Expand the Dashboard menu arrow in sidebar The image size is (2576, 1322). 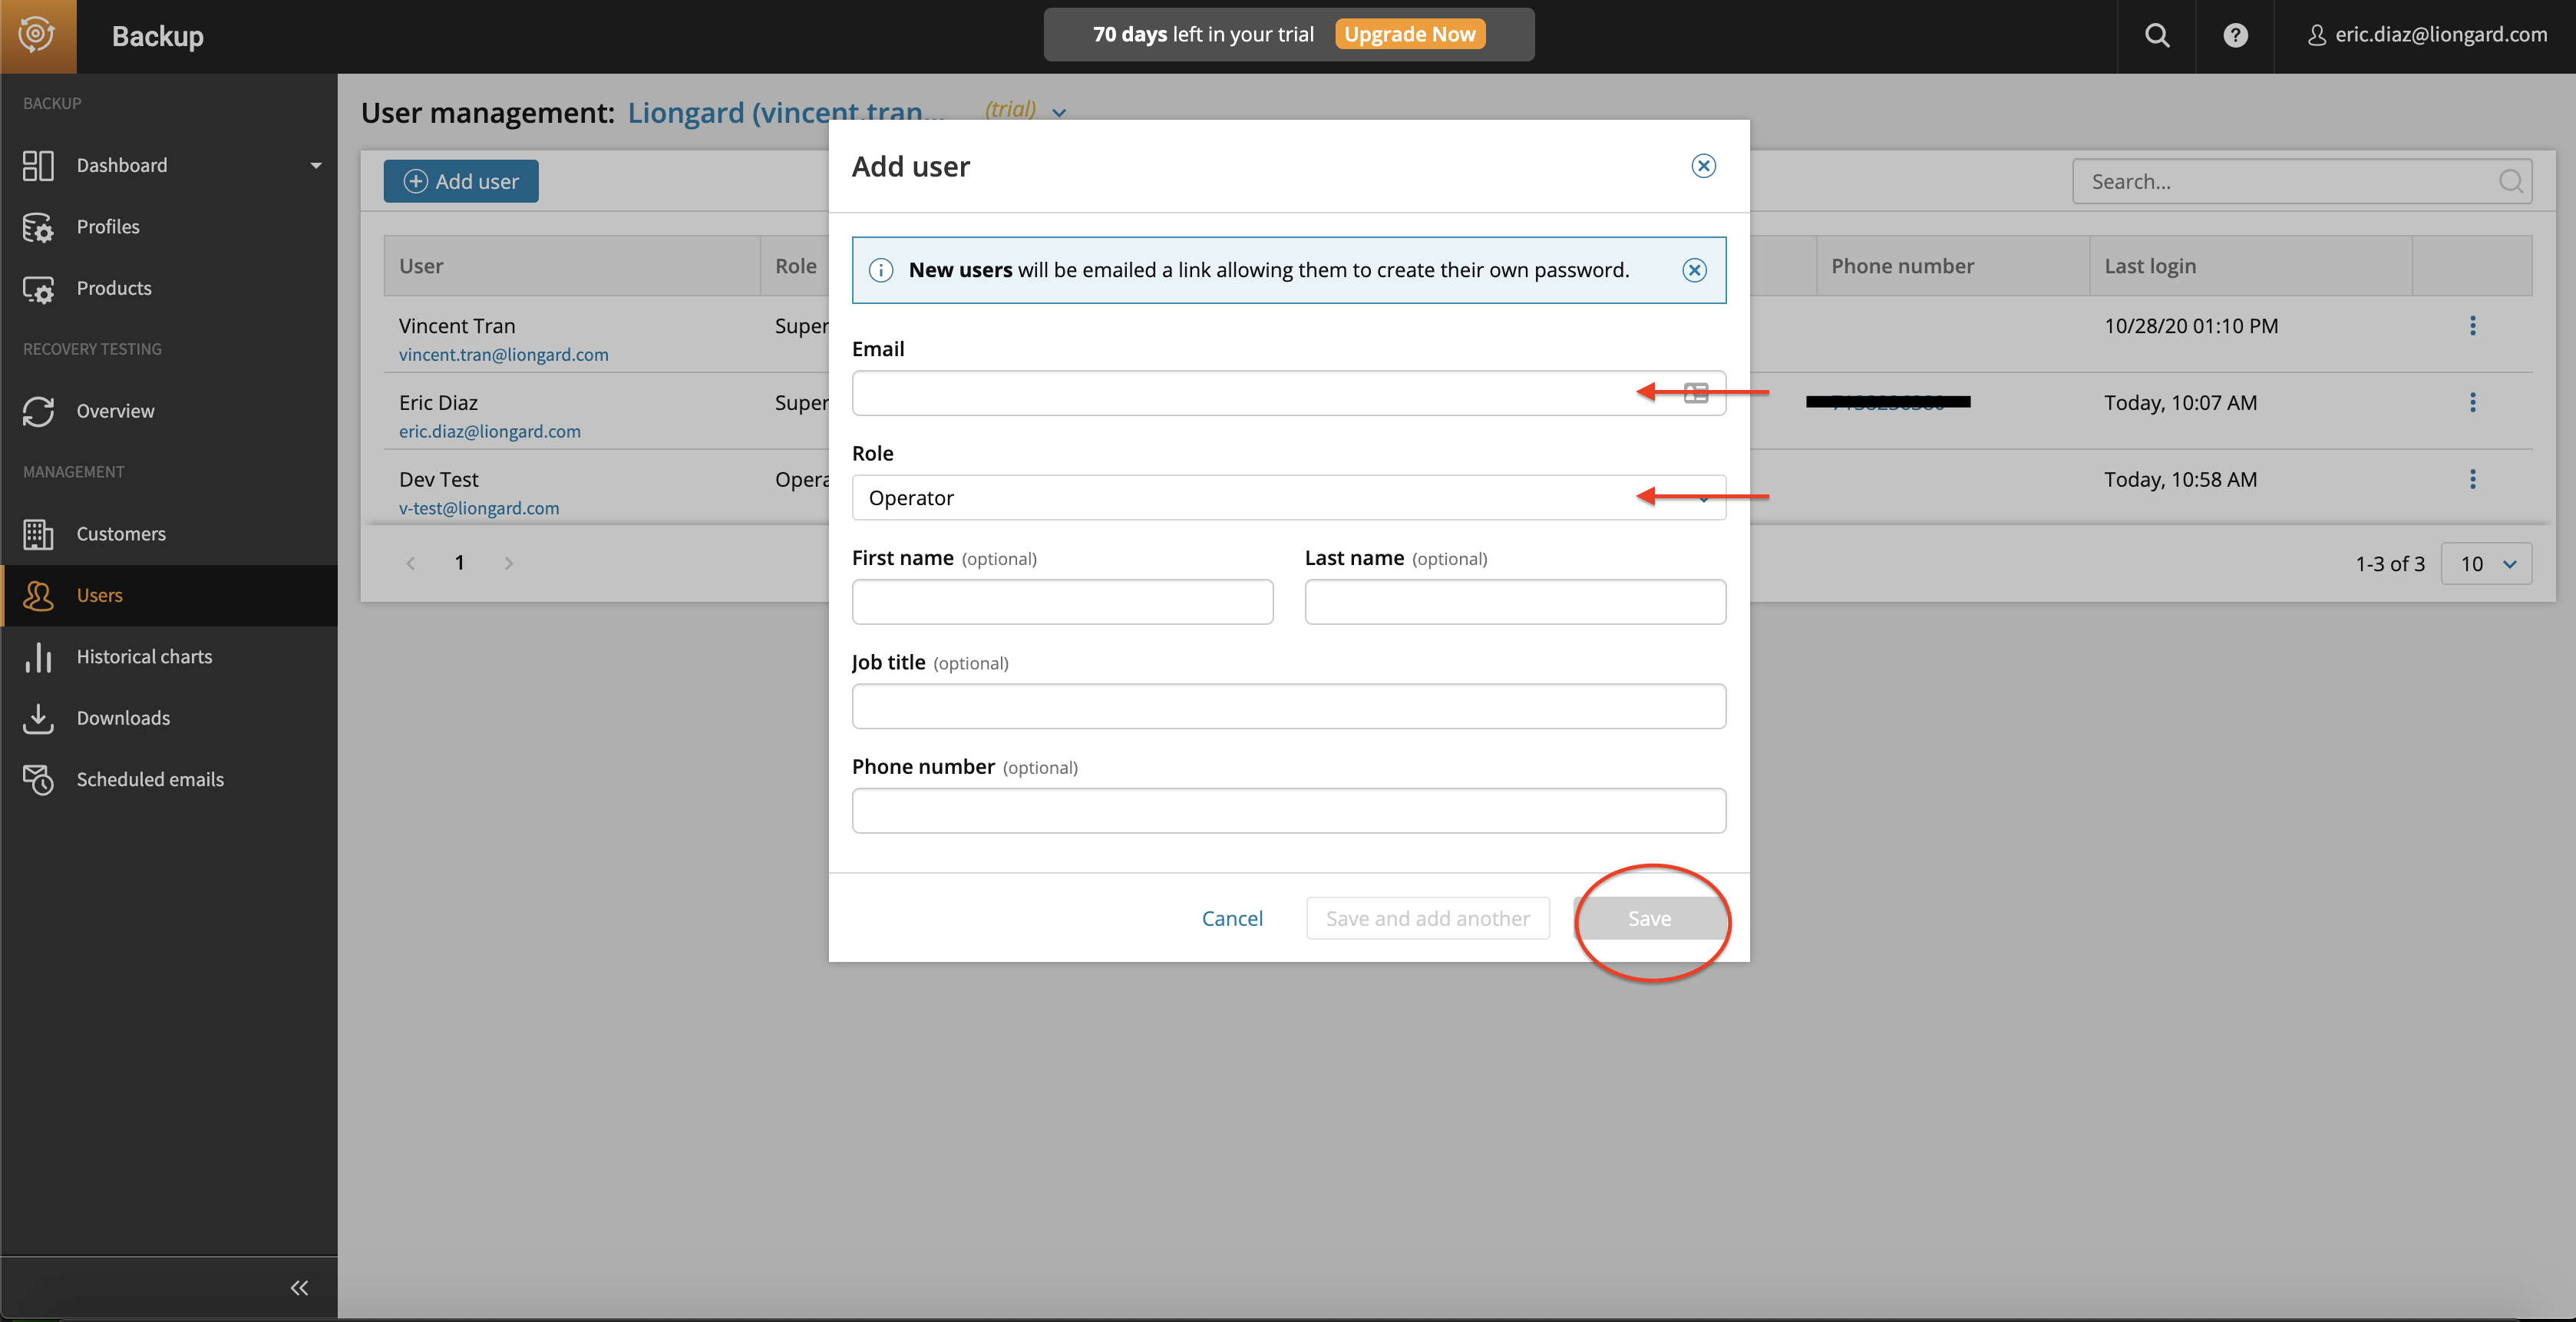316,165
